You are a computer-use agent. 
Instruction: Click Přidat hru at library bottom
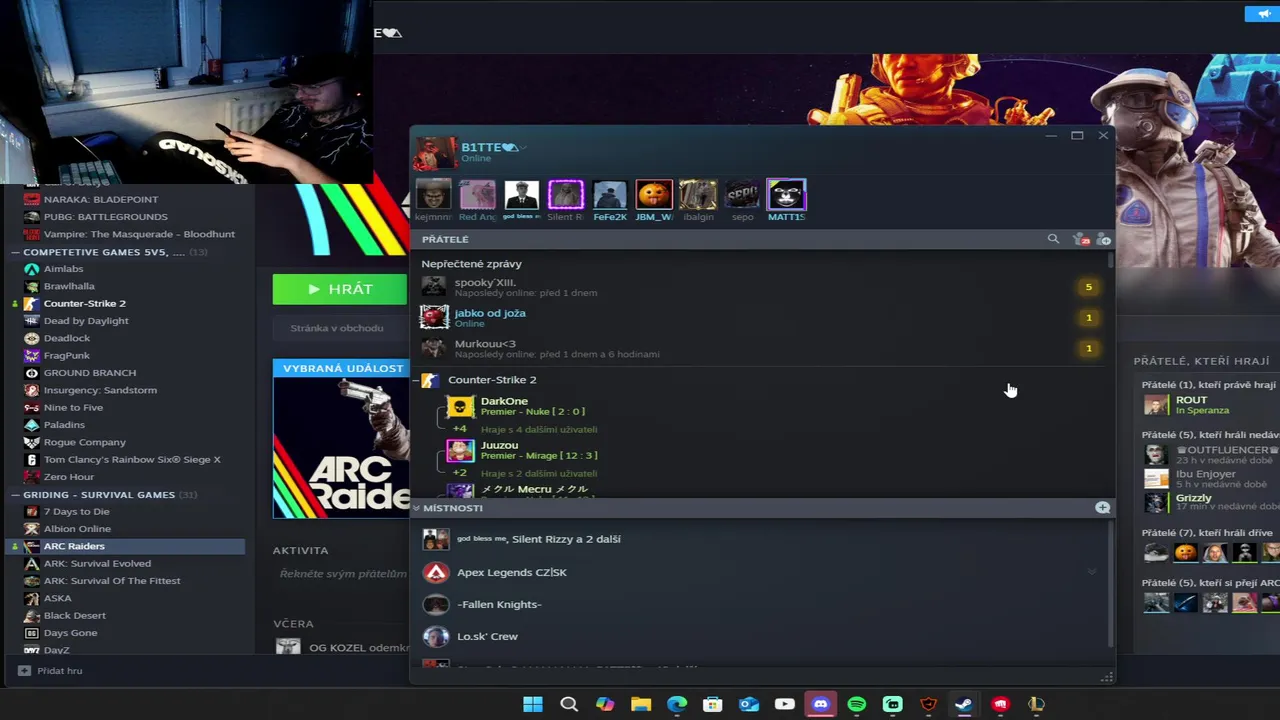click(x=52, y=670)
